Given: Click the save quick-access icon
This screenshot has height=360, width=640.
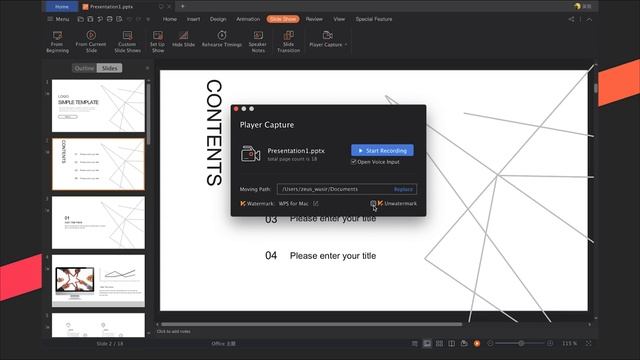Looking at the screenshot, I should pyautogui.click(x=90, y=19).
